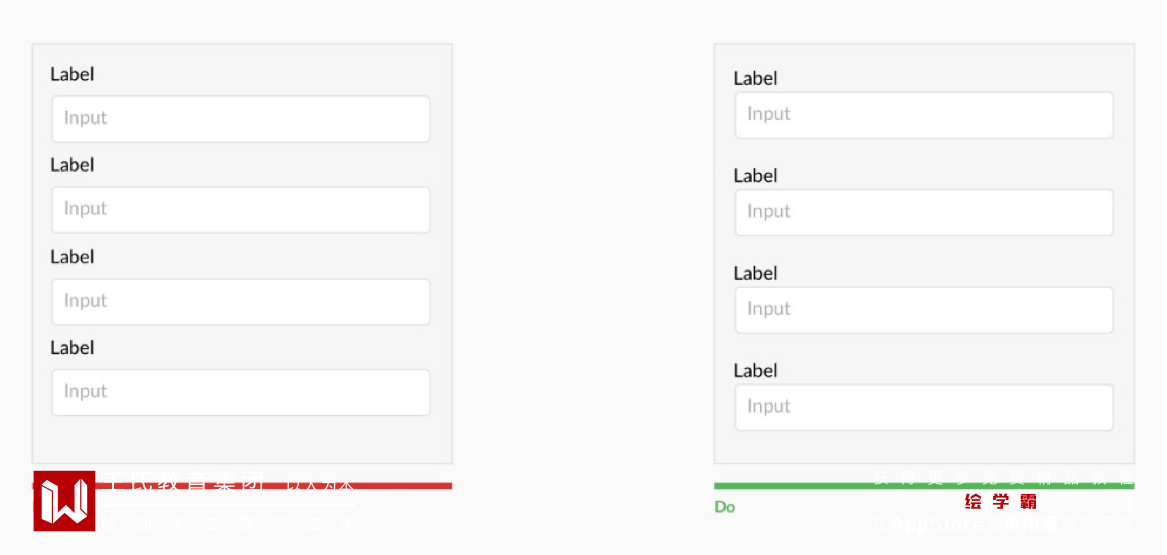1167x555 pixels.
Task: Click the third Label text in the right form
Action: point(755,273)
